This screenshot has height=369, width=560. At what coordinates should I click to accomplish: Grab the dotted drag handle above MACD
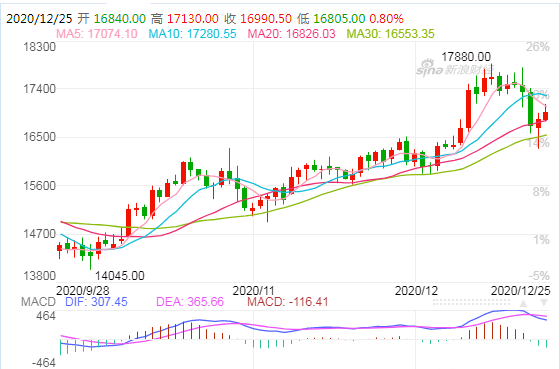pos(471,303)
